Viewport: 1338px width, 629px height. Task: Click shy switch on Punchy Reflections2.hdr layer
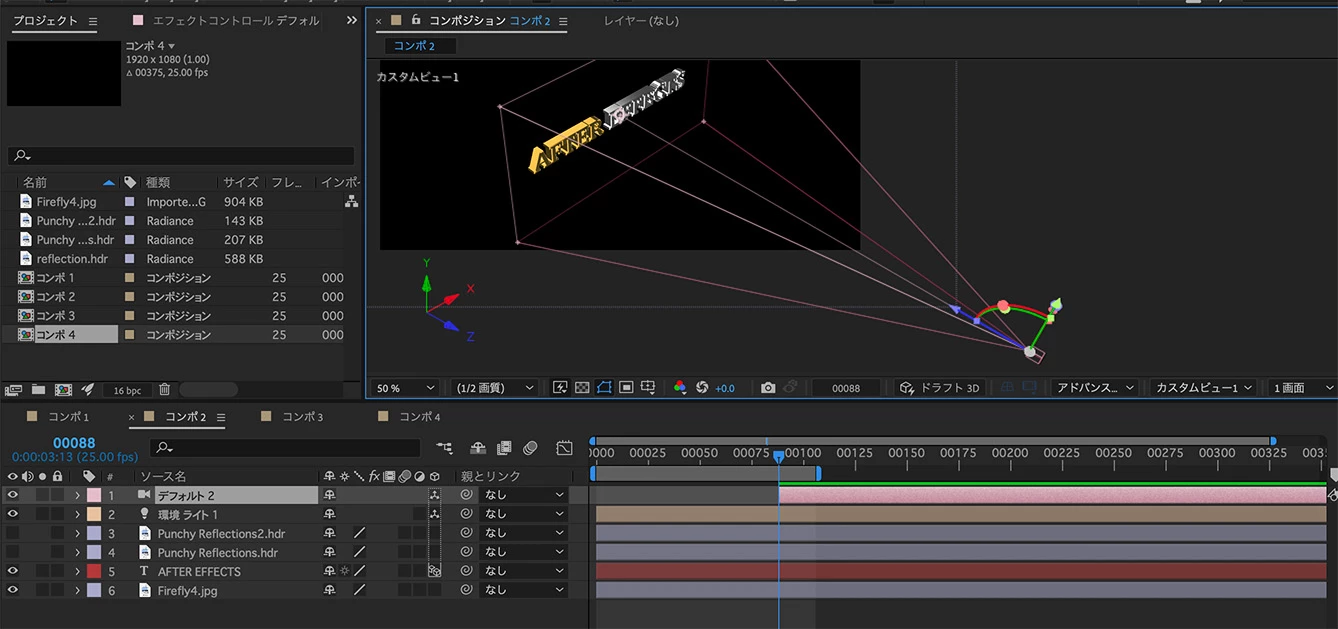(329, 533)
